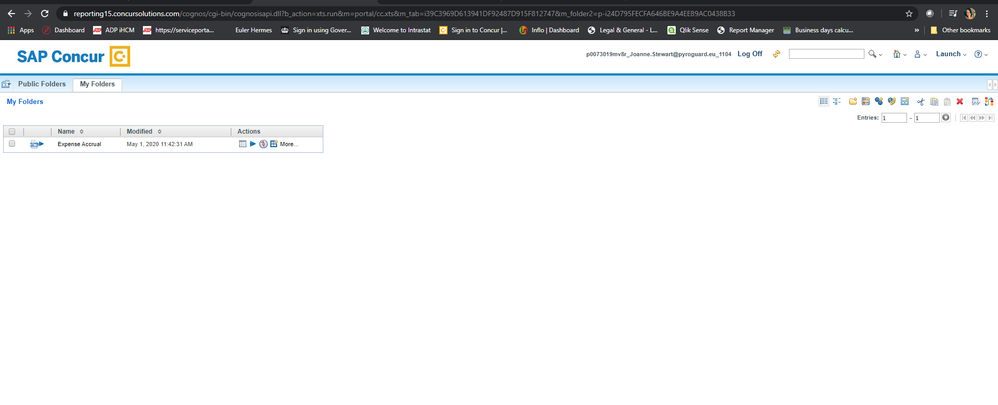Image resolution: width=998 pixels, height=405 pixels.
Task: Show more bookmarks chevron
Action: (917, 30)
